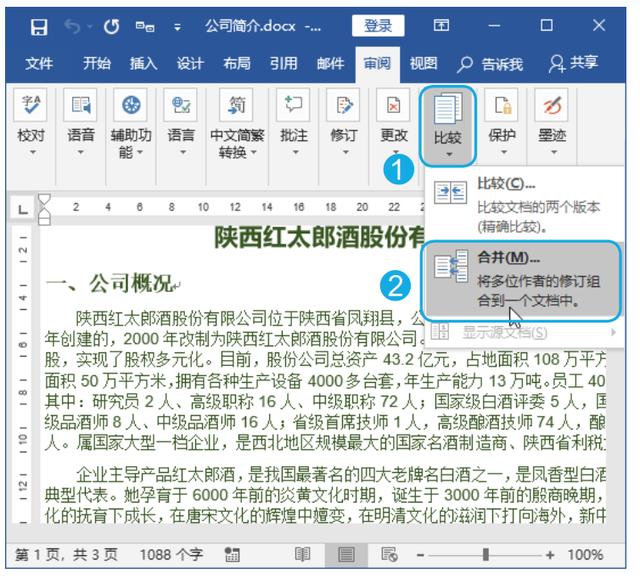Expand the 辅助功能 dropdown arrow
The image size is (640, 579).
click(140, 152)
